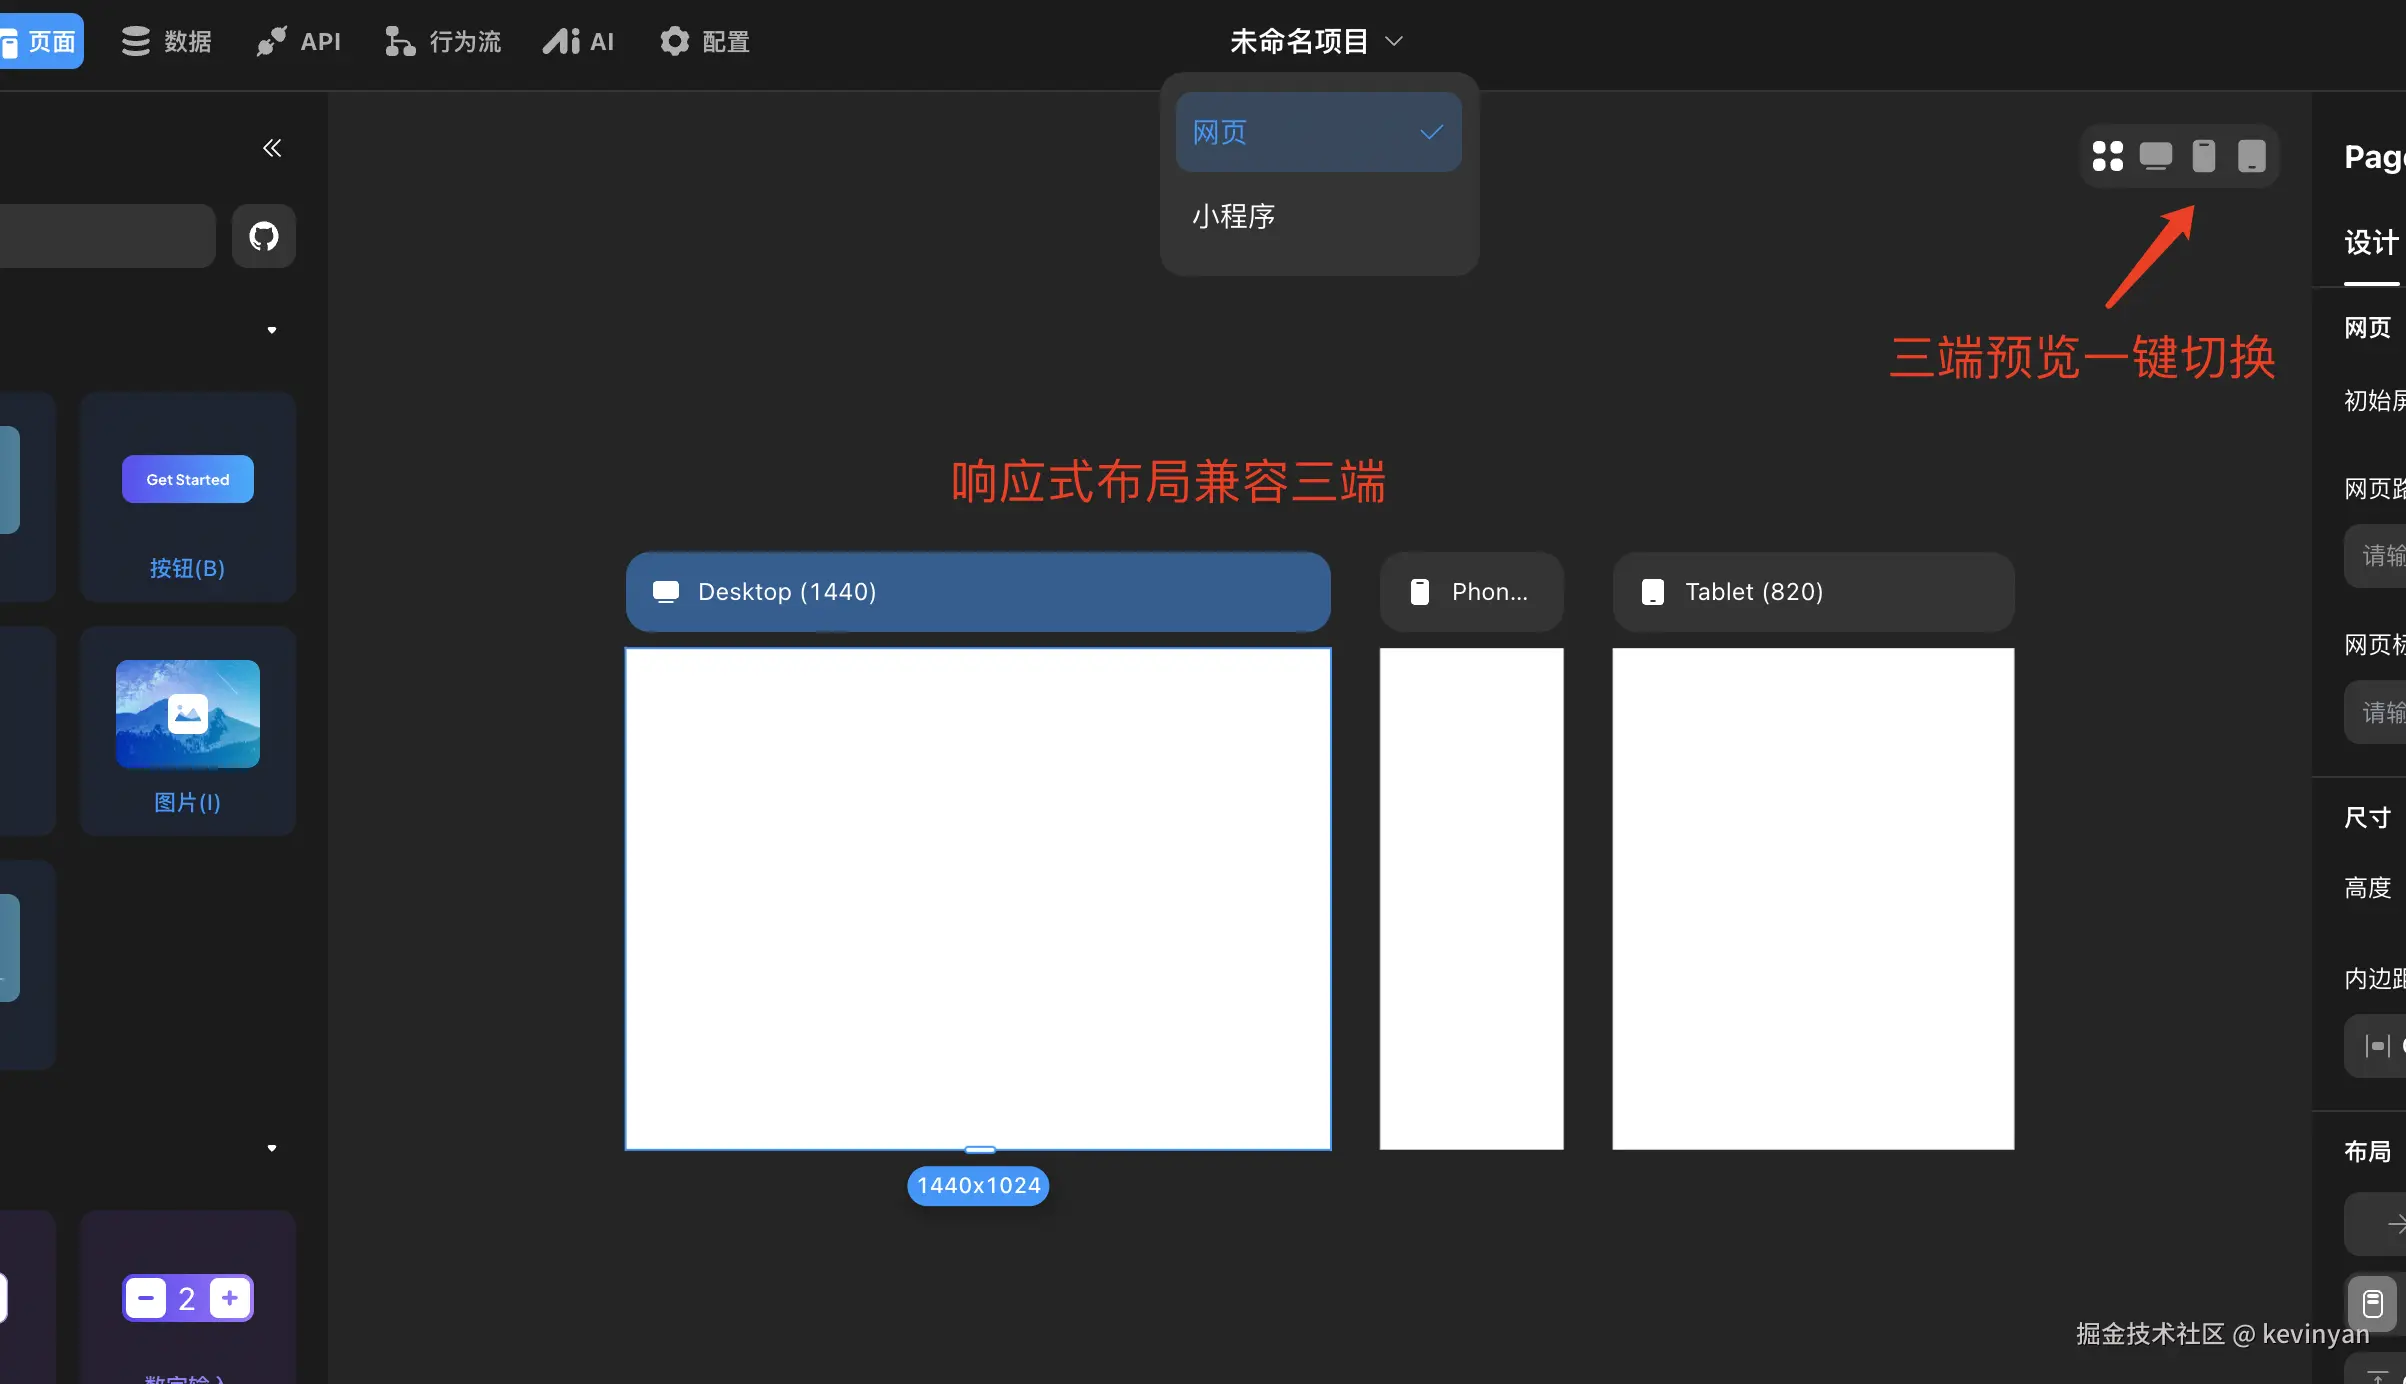Open the 未命名项目 project dropdown

coord(1315,41)
